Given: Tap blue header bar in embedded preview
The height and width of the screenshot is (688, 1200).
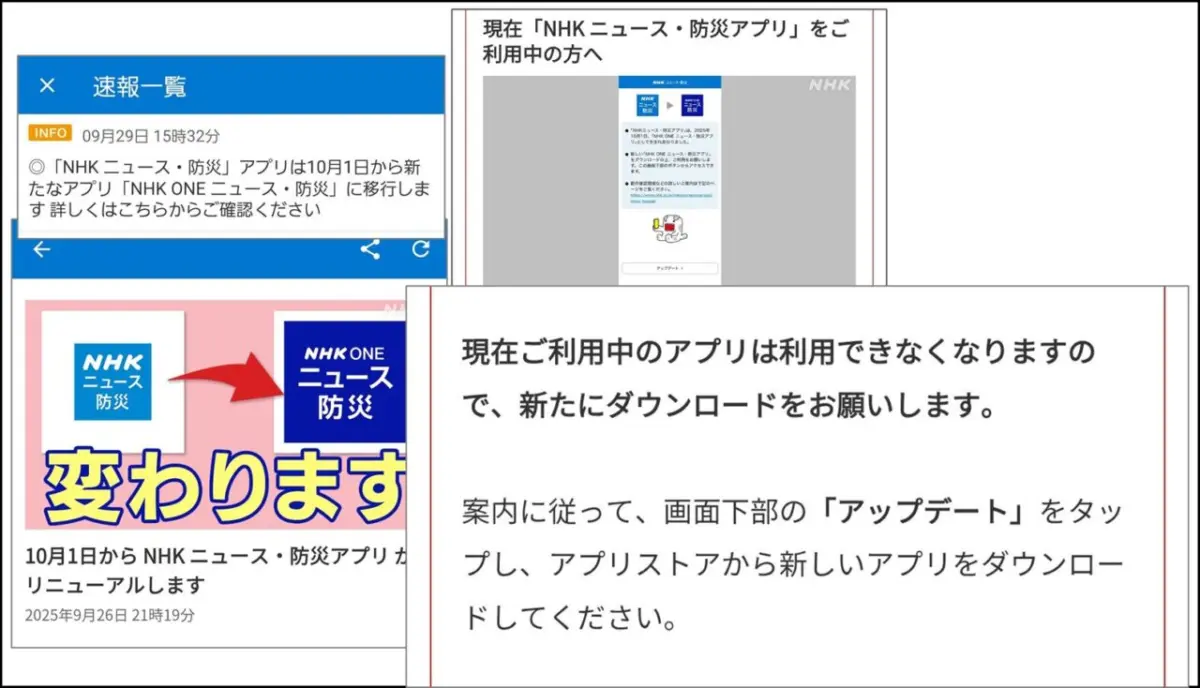Looking at the screenshot, I should pos(670,82).
